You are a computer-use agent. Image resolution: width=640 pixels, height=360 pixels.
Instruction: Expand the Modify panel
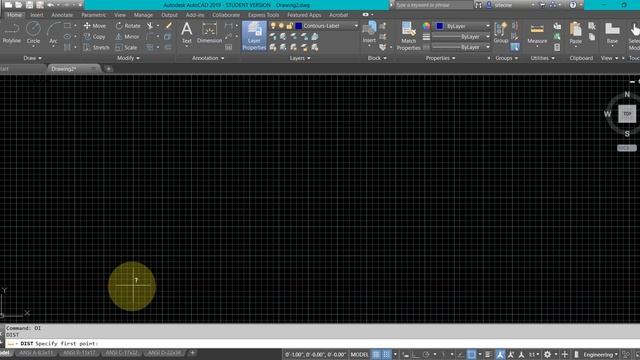[x=129, y=58]
